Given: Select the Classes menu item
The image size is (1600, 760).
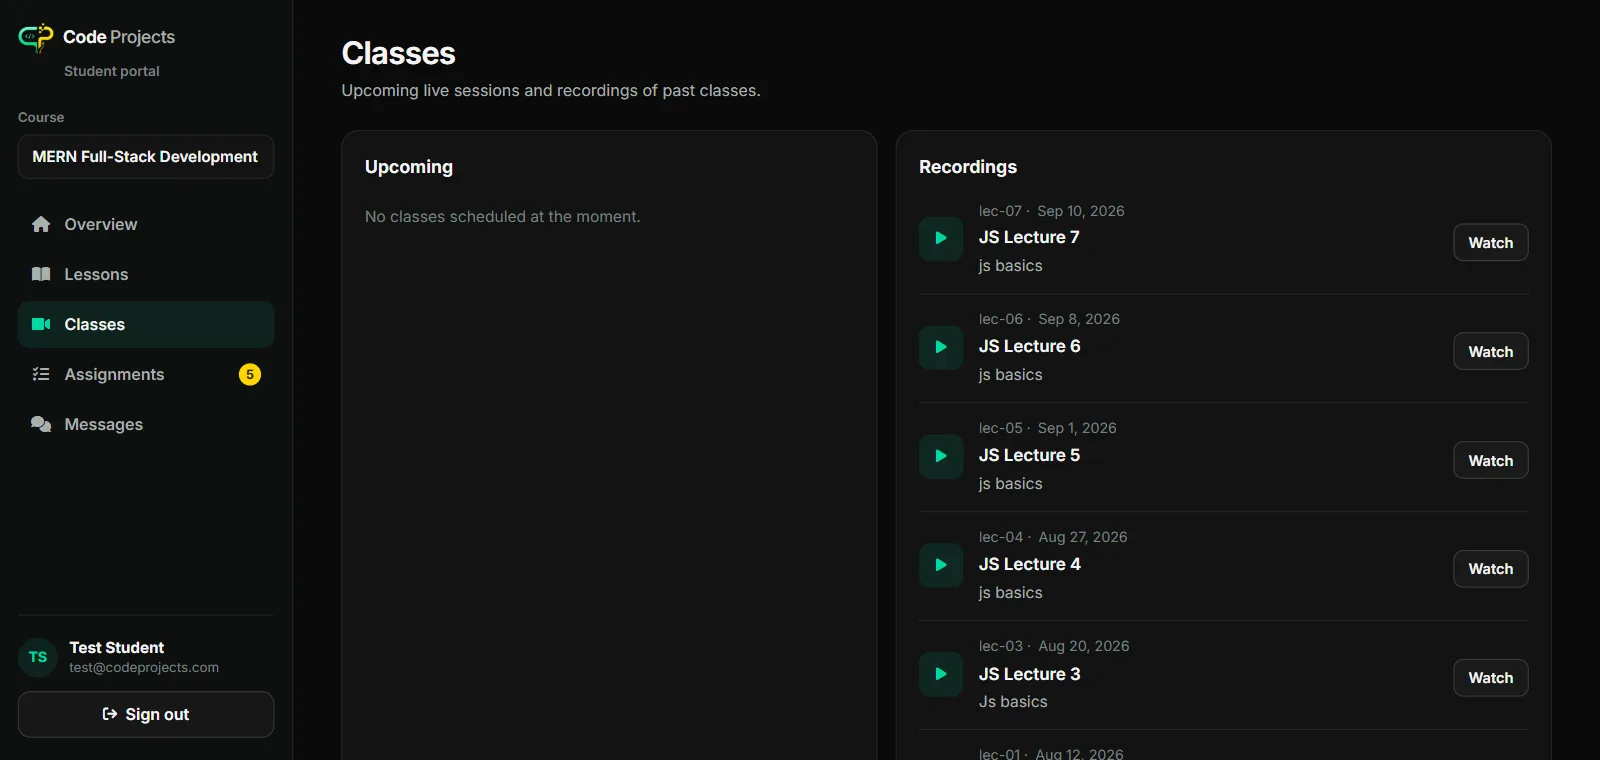Looking at the screenshot, I should pos(146,324).
